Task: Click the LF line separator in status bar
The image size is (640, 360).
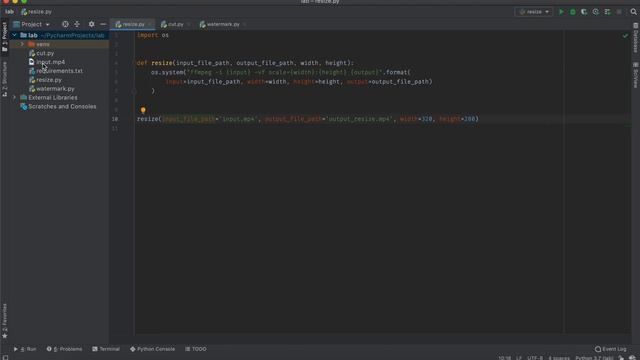Action: (x=518, y=358)
